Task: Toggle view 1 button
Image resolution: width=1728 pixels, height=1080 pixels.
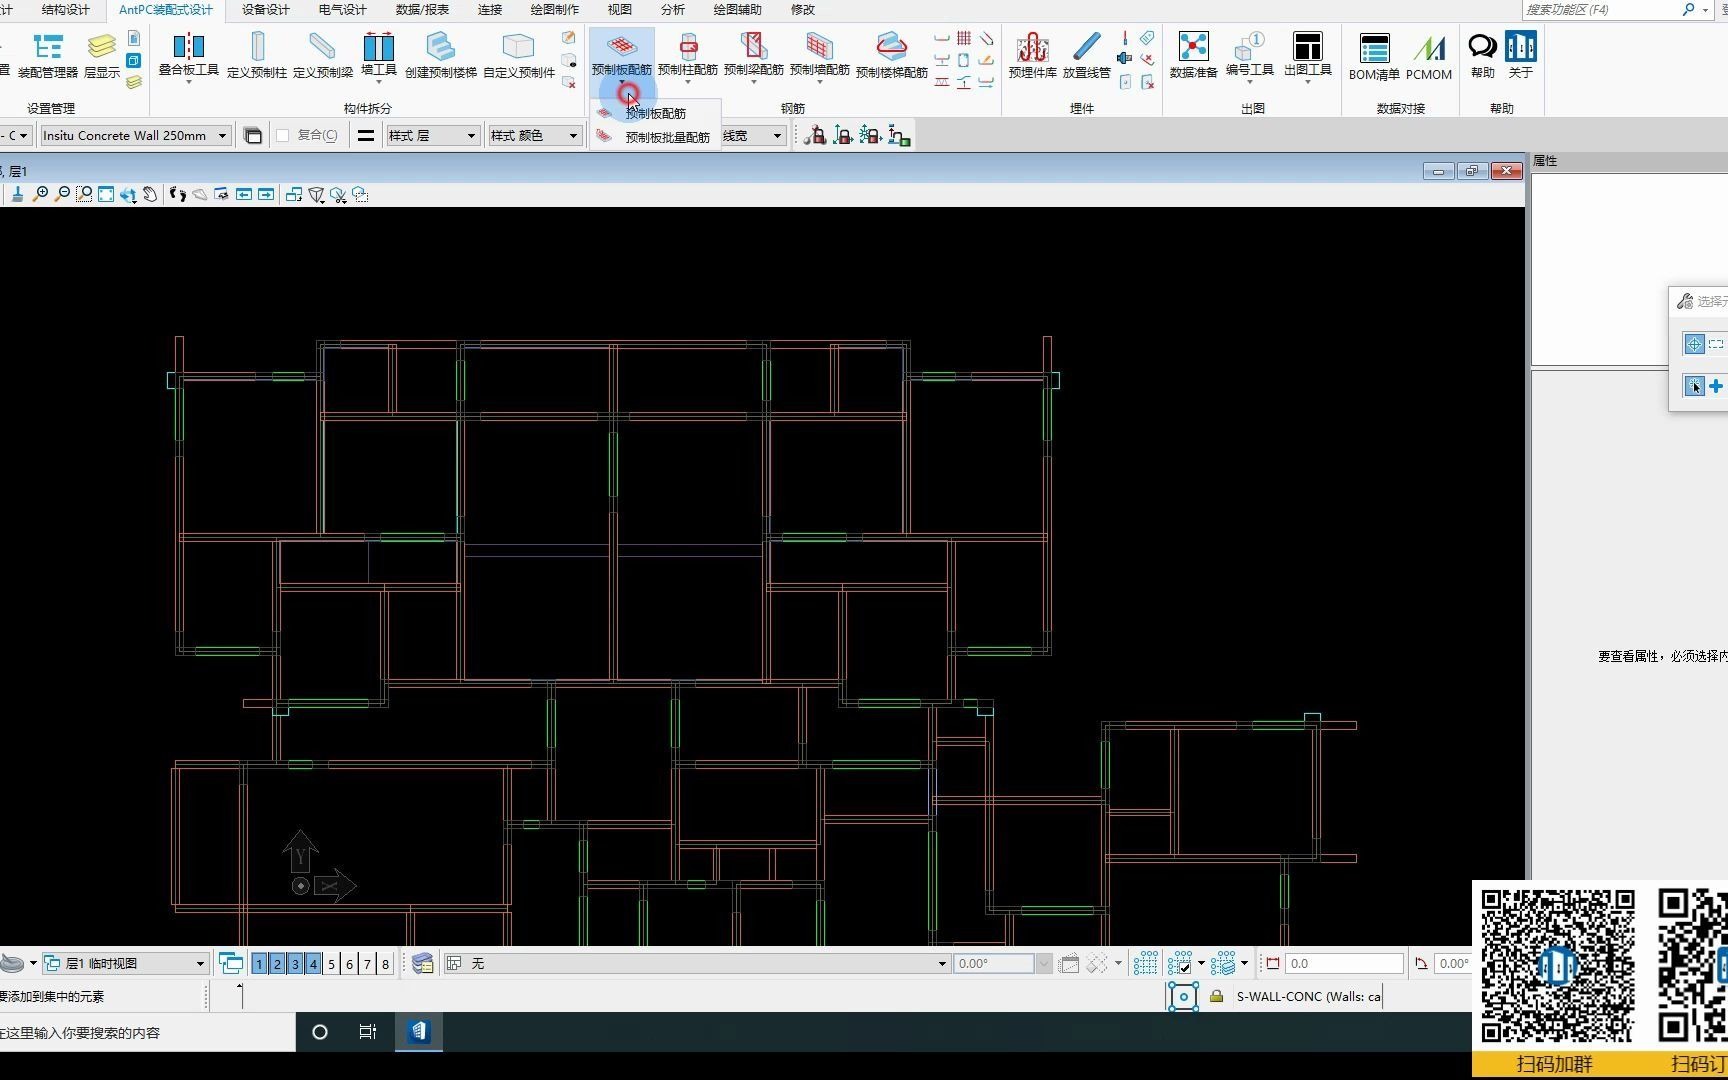Action: pos(259,963)
